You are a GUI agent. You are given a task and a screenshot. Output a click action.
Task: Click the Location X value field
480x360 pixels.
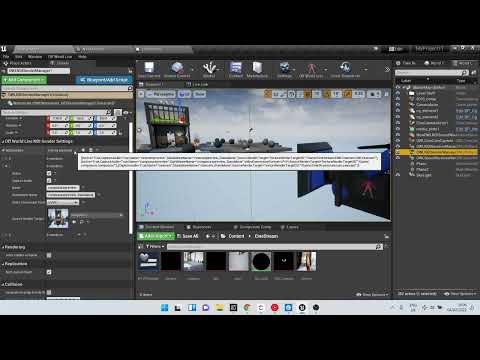click(58, 119)
